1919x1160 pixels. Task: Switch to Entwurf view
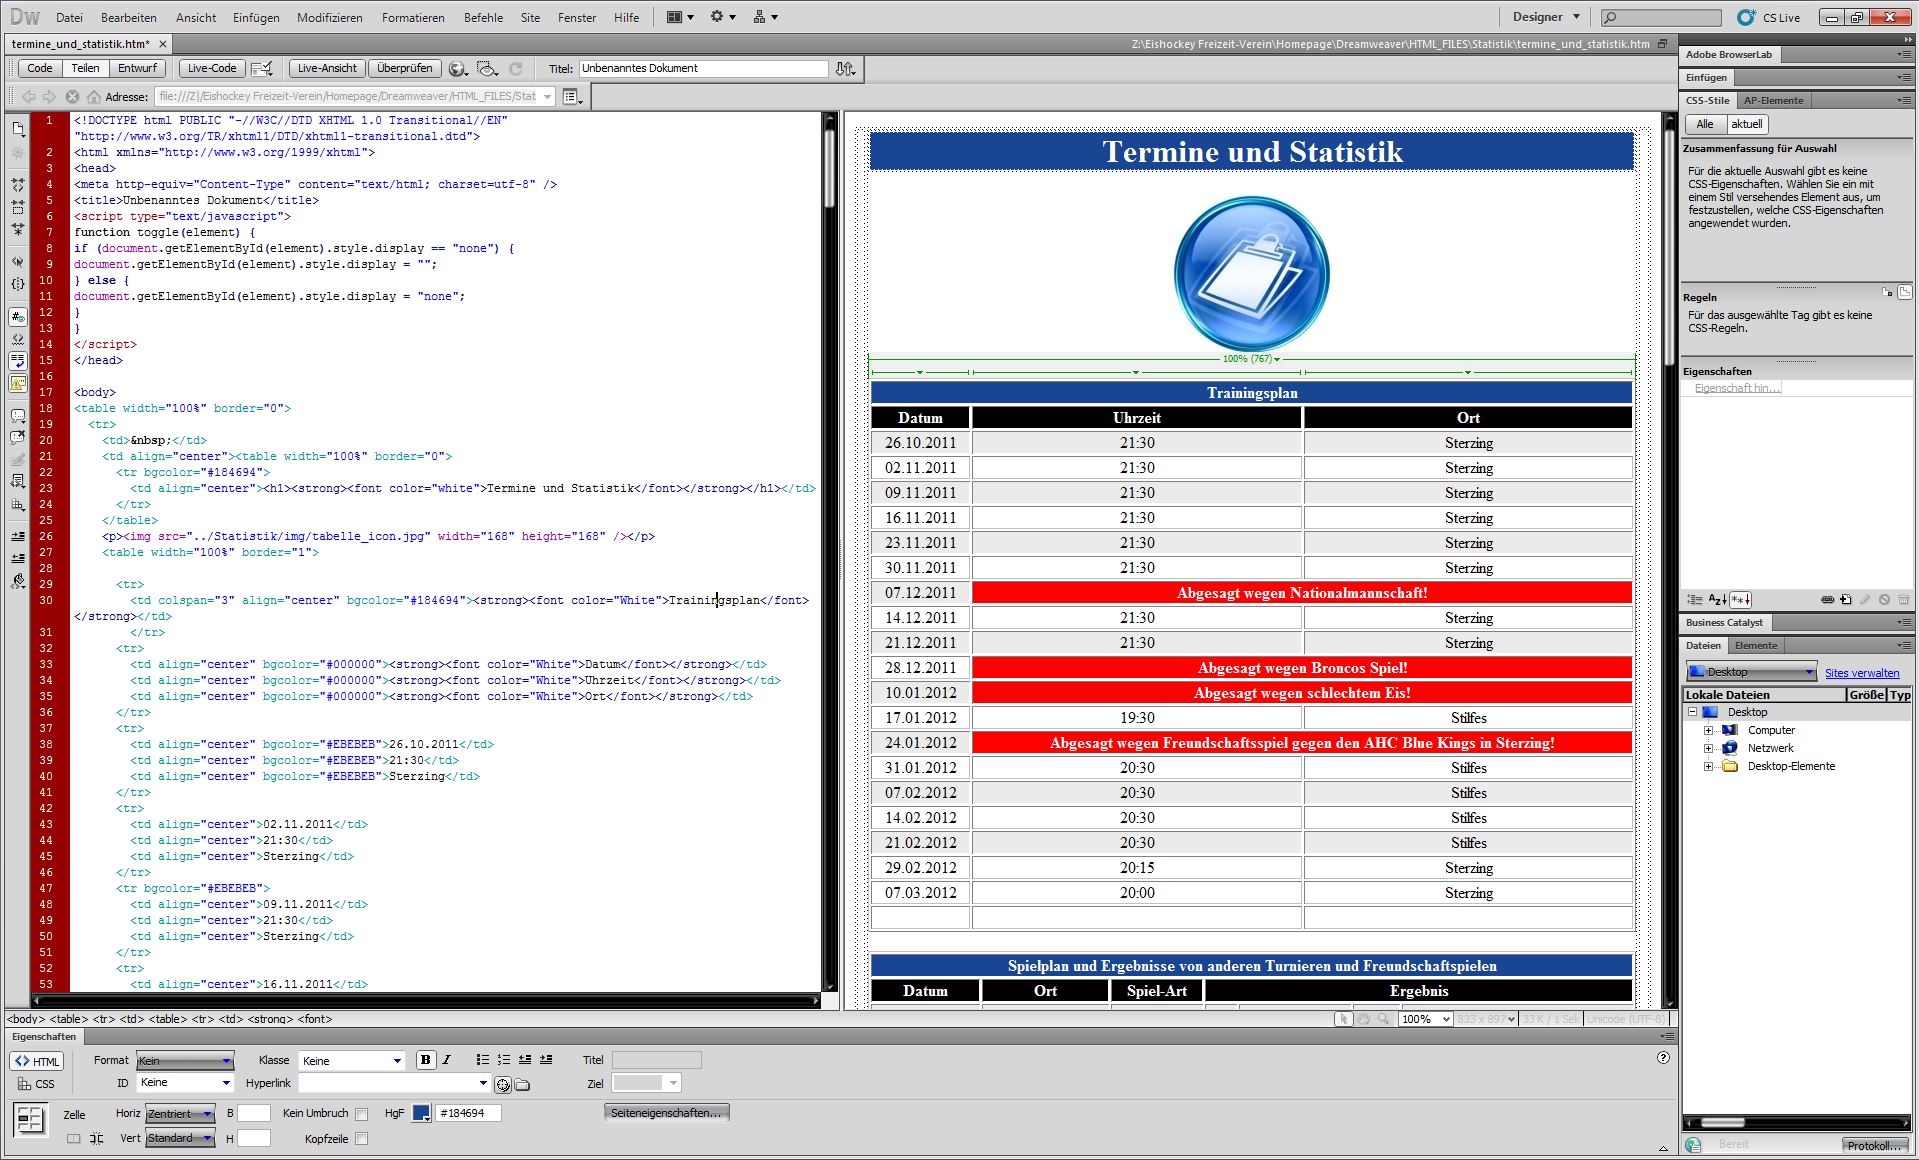click(137, 69)
